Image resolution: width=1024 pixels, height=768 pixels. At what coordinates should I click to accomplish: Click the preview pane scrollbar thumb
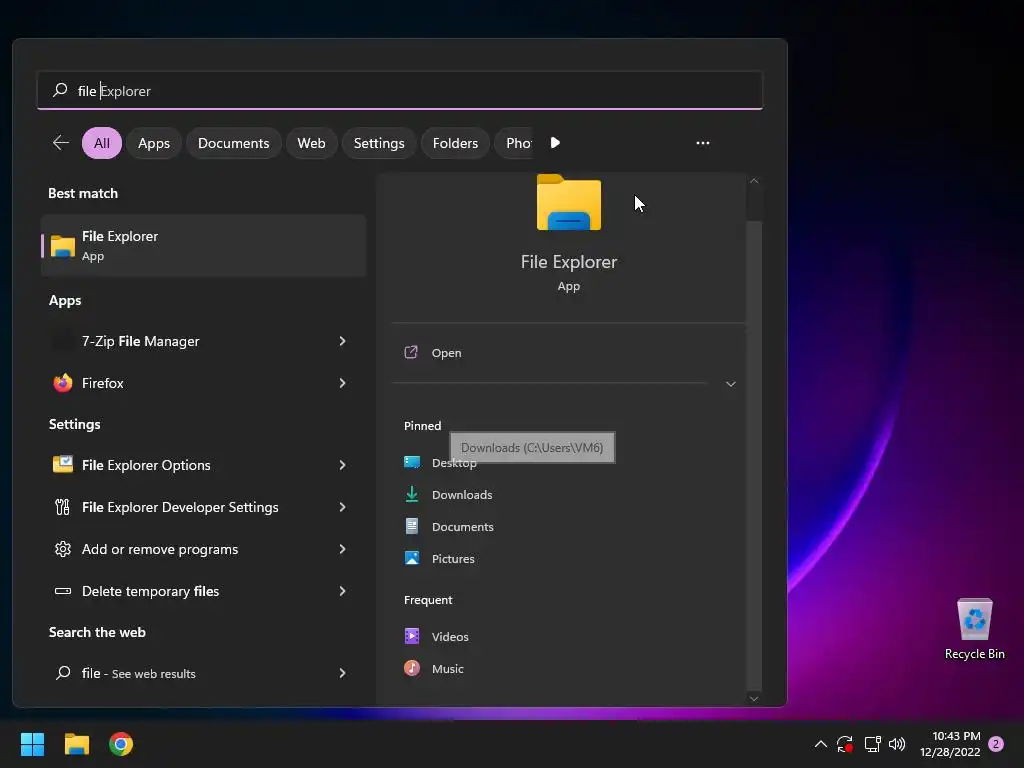754,456
